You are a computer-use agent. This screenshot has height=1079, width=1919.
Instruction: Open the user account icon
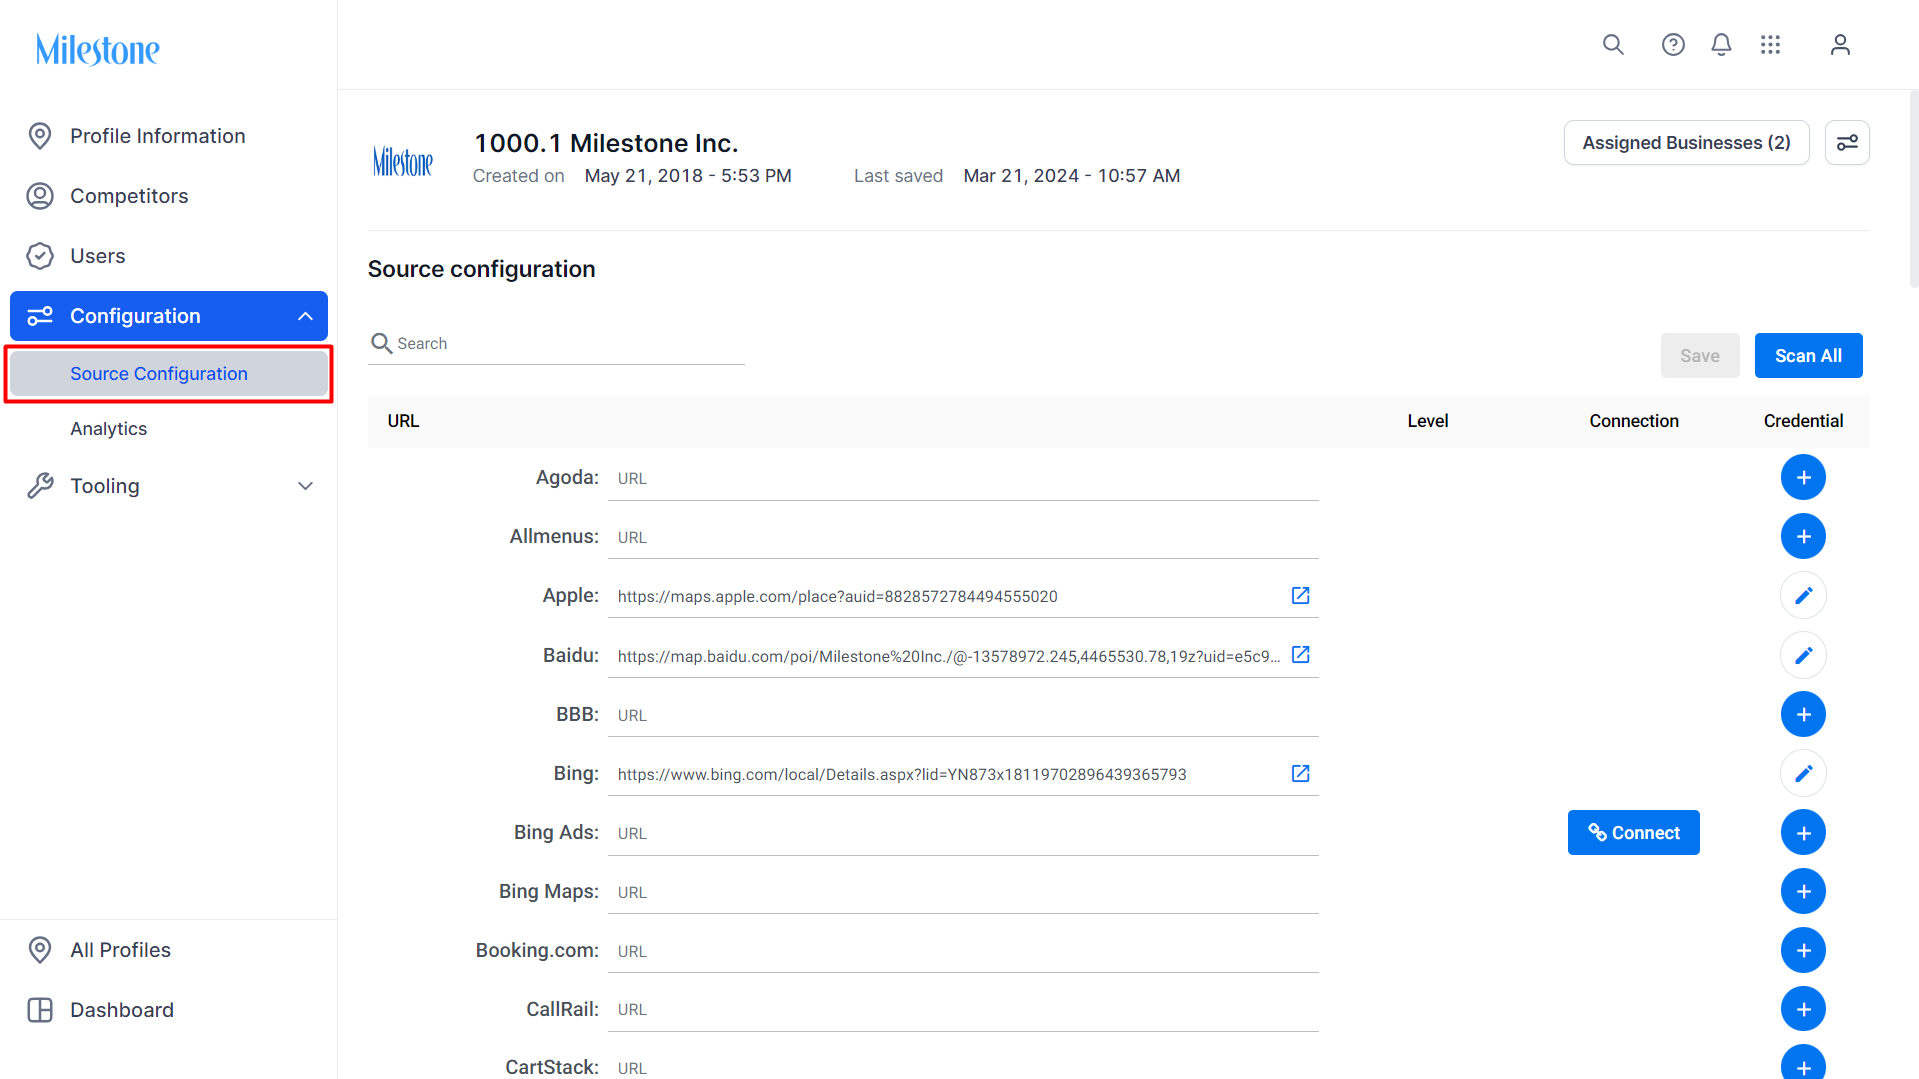pos(1840,45)
